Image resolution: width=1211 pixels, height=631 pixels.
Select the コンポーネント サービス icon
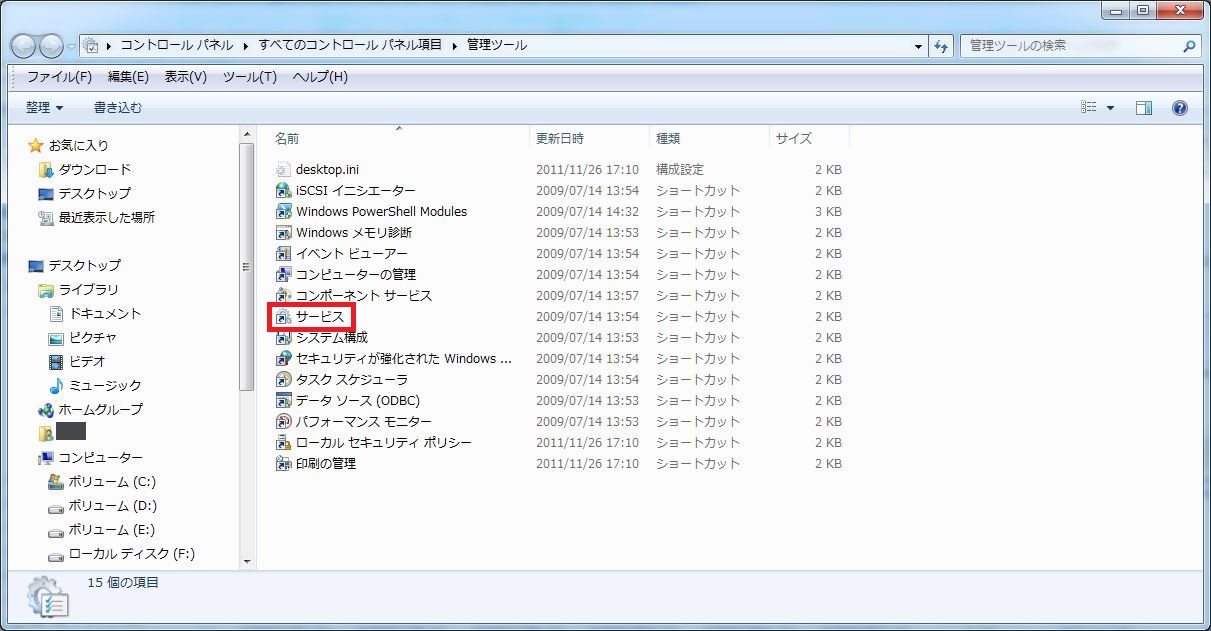tap(283, 296)
